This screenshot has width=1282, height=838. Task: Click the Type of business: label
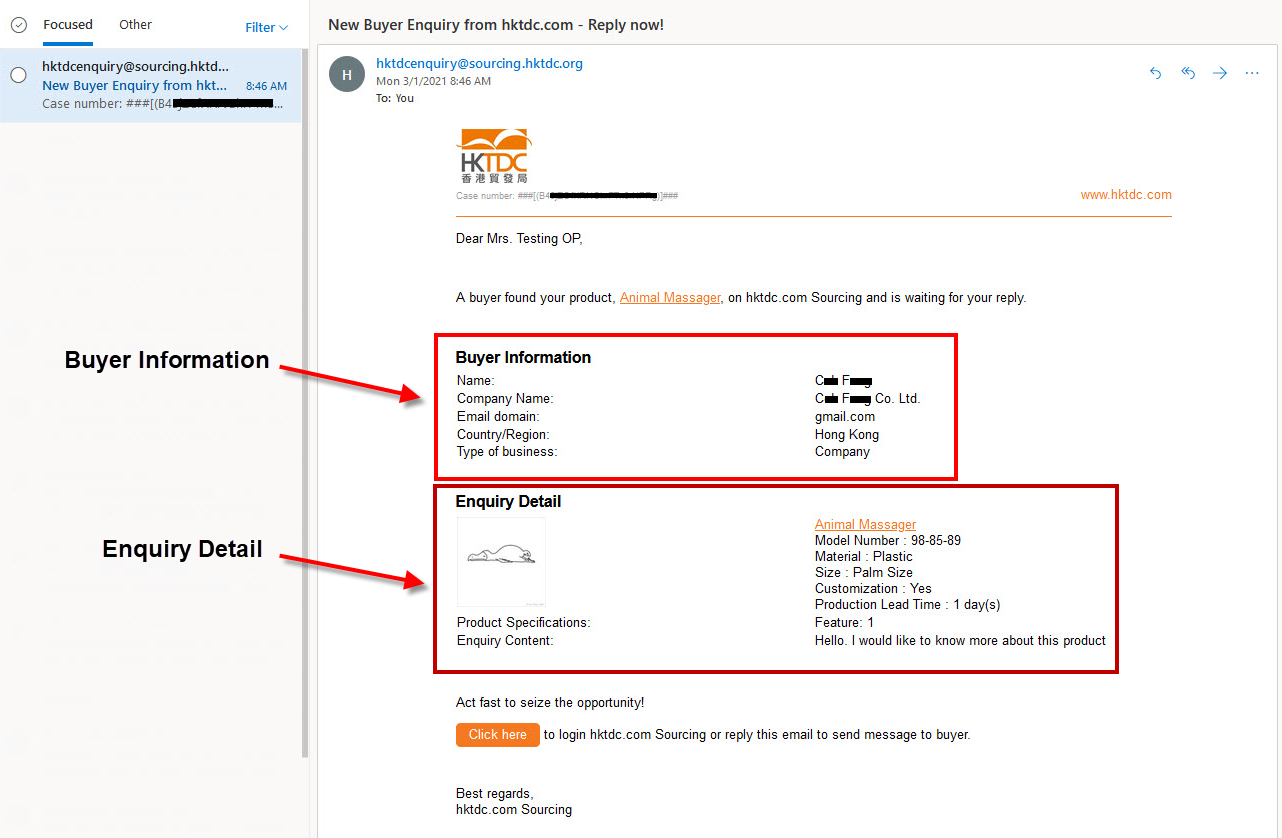tap(507, 452)
